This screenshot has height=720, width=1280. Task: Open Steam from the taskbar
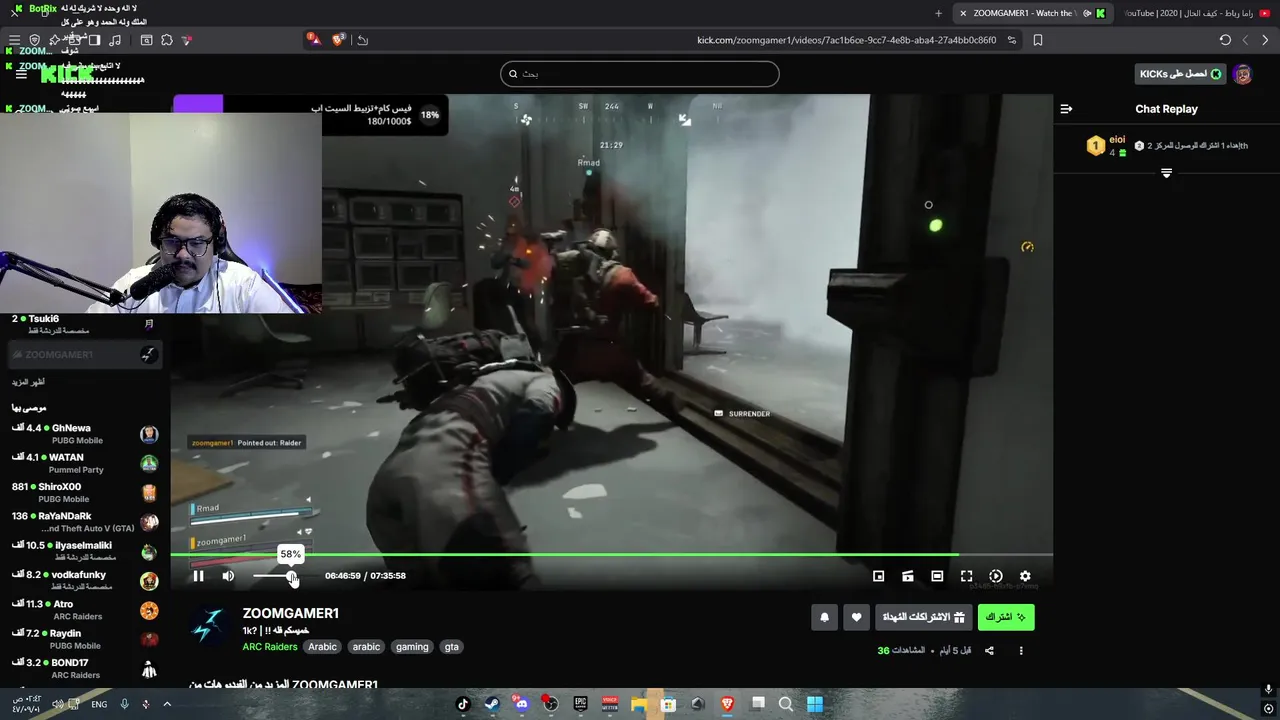pyautogui.click(x=492, y=704)
